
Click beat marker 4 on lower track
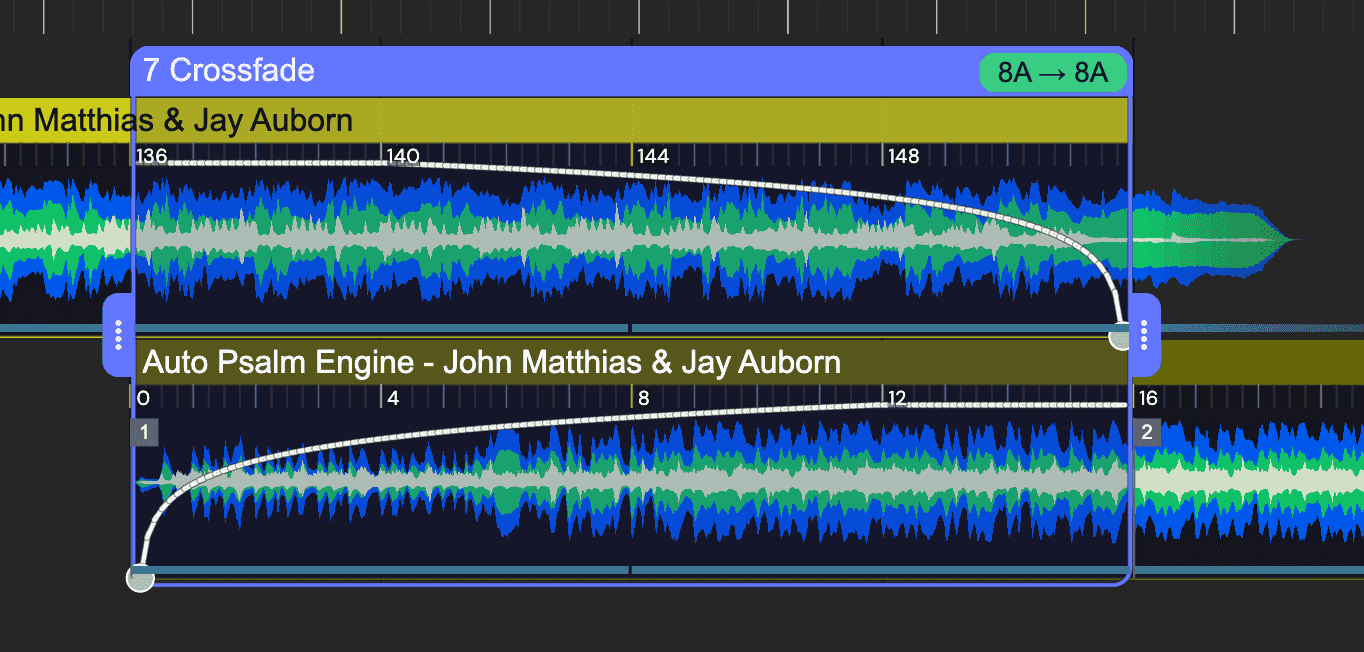click(393, 399)
